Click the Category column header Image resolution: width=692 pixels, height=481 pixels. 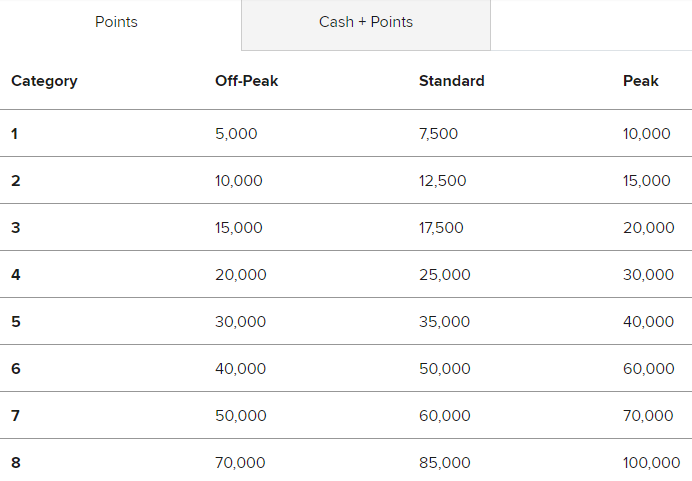(44, 81)
